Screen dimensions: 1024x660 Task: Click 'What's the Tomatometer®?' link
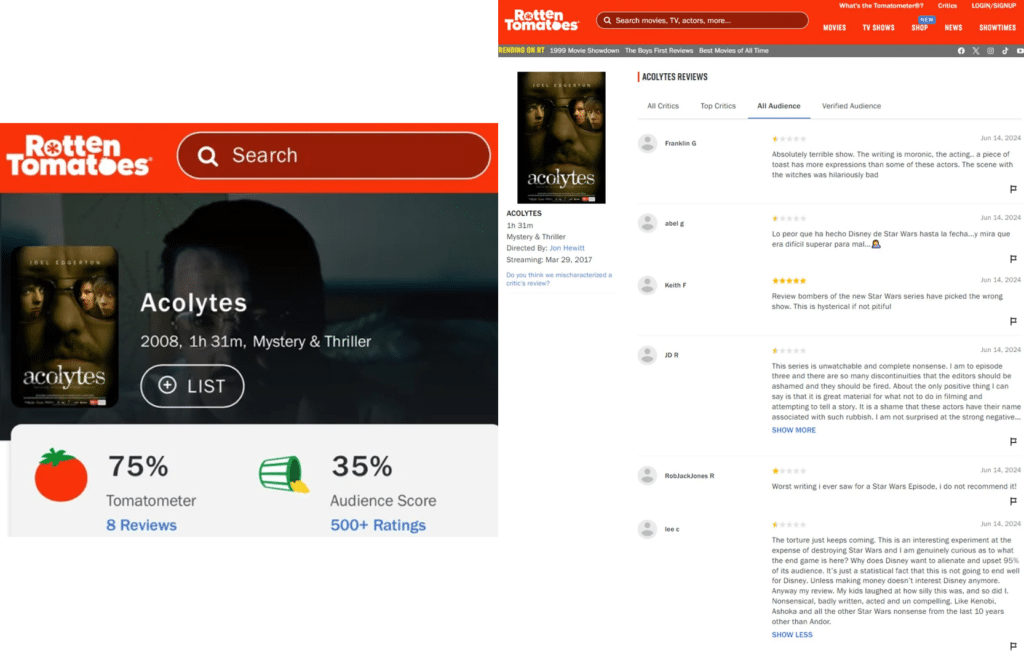point(881,5)
